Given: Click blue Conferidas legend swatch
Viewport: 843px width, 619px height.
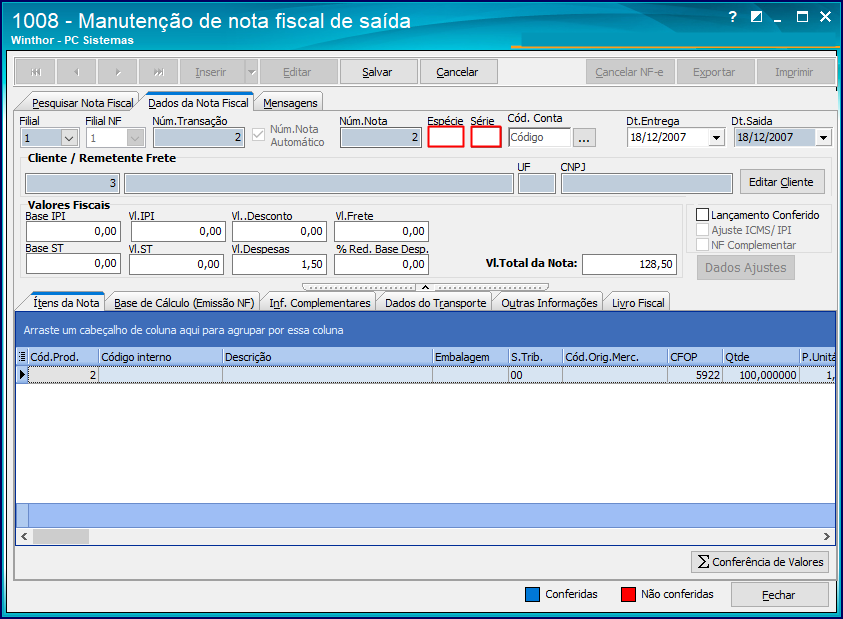Looking at the screenshot, I should (532, 594).
